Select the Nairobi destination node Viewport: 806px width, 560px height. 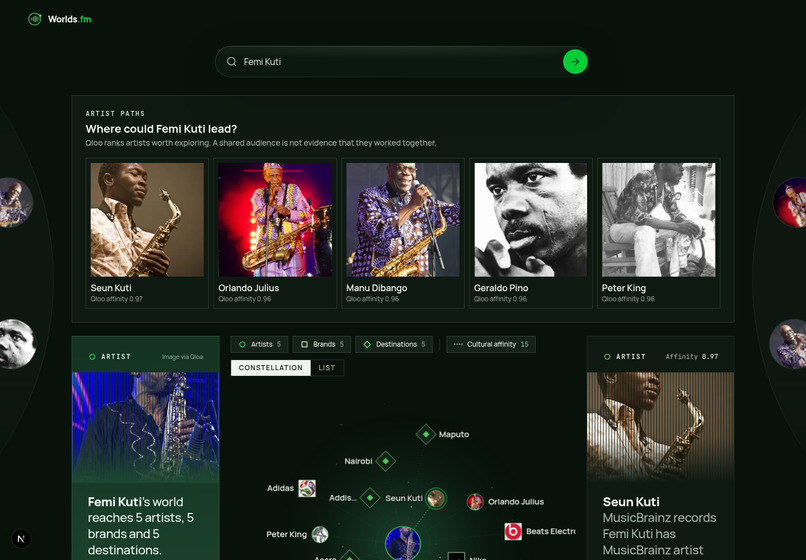coord(386,461)
